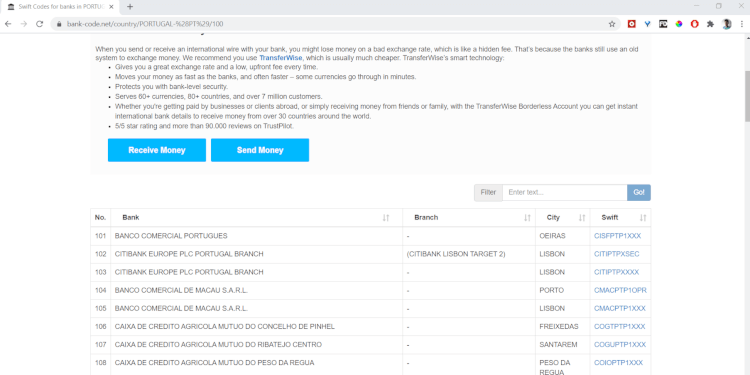
Task: Open the red square extension icon
Action: (631, 24)
